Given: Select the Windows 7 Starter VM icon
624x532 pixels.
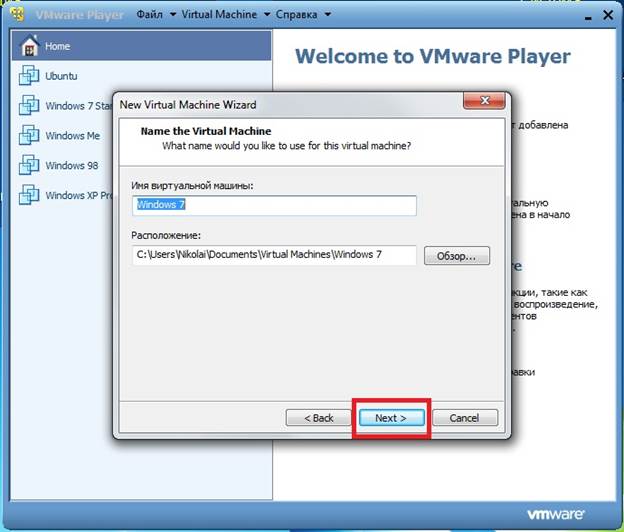Looking at the screenshot, I should point(29,105).
